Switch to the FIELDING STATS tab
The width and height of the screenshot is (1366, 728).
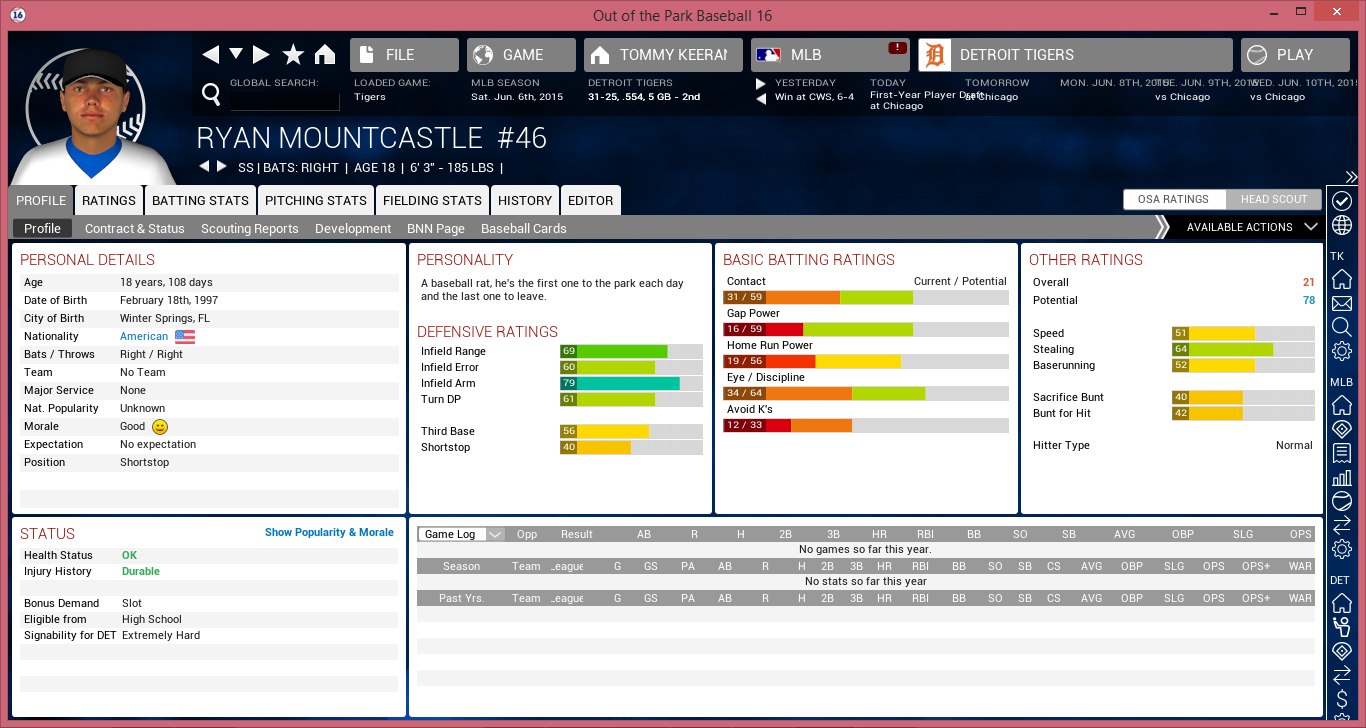pos(432,200)
